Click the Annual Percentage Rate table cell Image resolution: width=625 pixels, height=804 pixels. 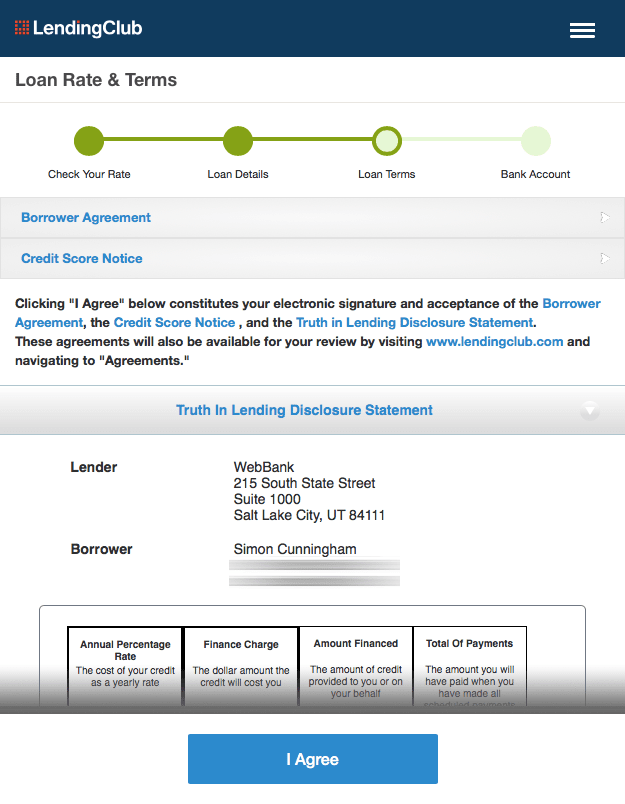(x=125, y=667)
